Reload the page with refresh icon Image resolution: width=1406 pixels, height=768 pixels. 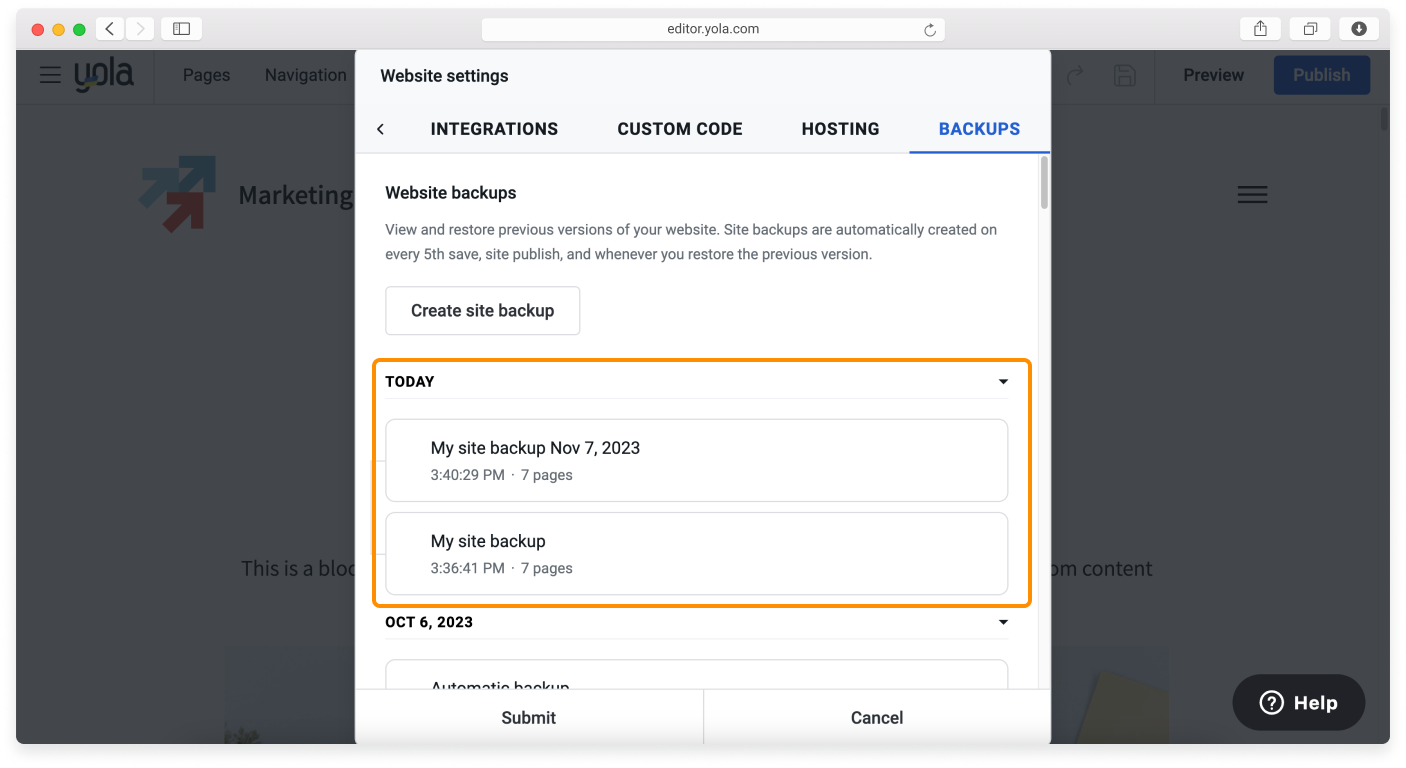tap(929, 30)
